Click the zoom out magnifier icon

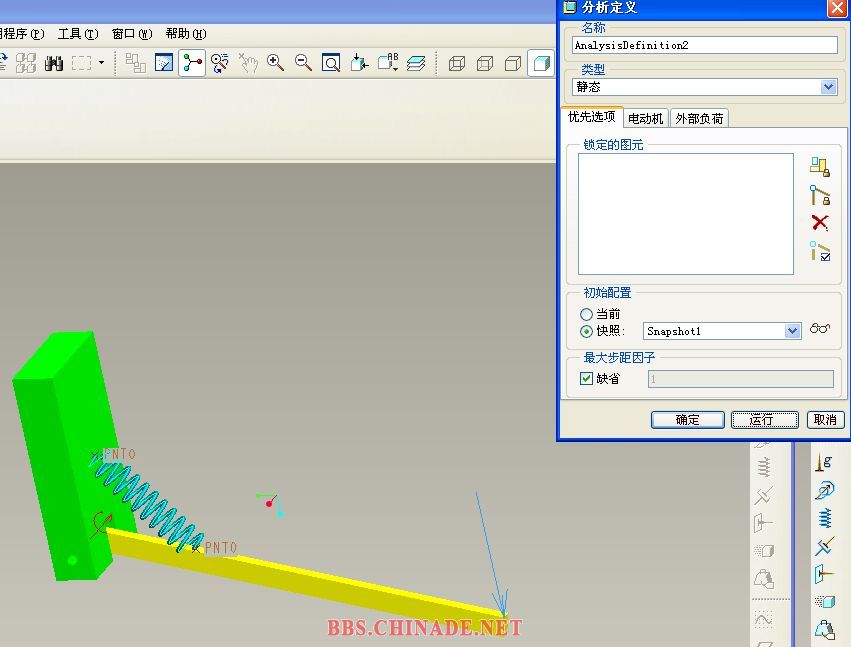tap(303, 63)
